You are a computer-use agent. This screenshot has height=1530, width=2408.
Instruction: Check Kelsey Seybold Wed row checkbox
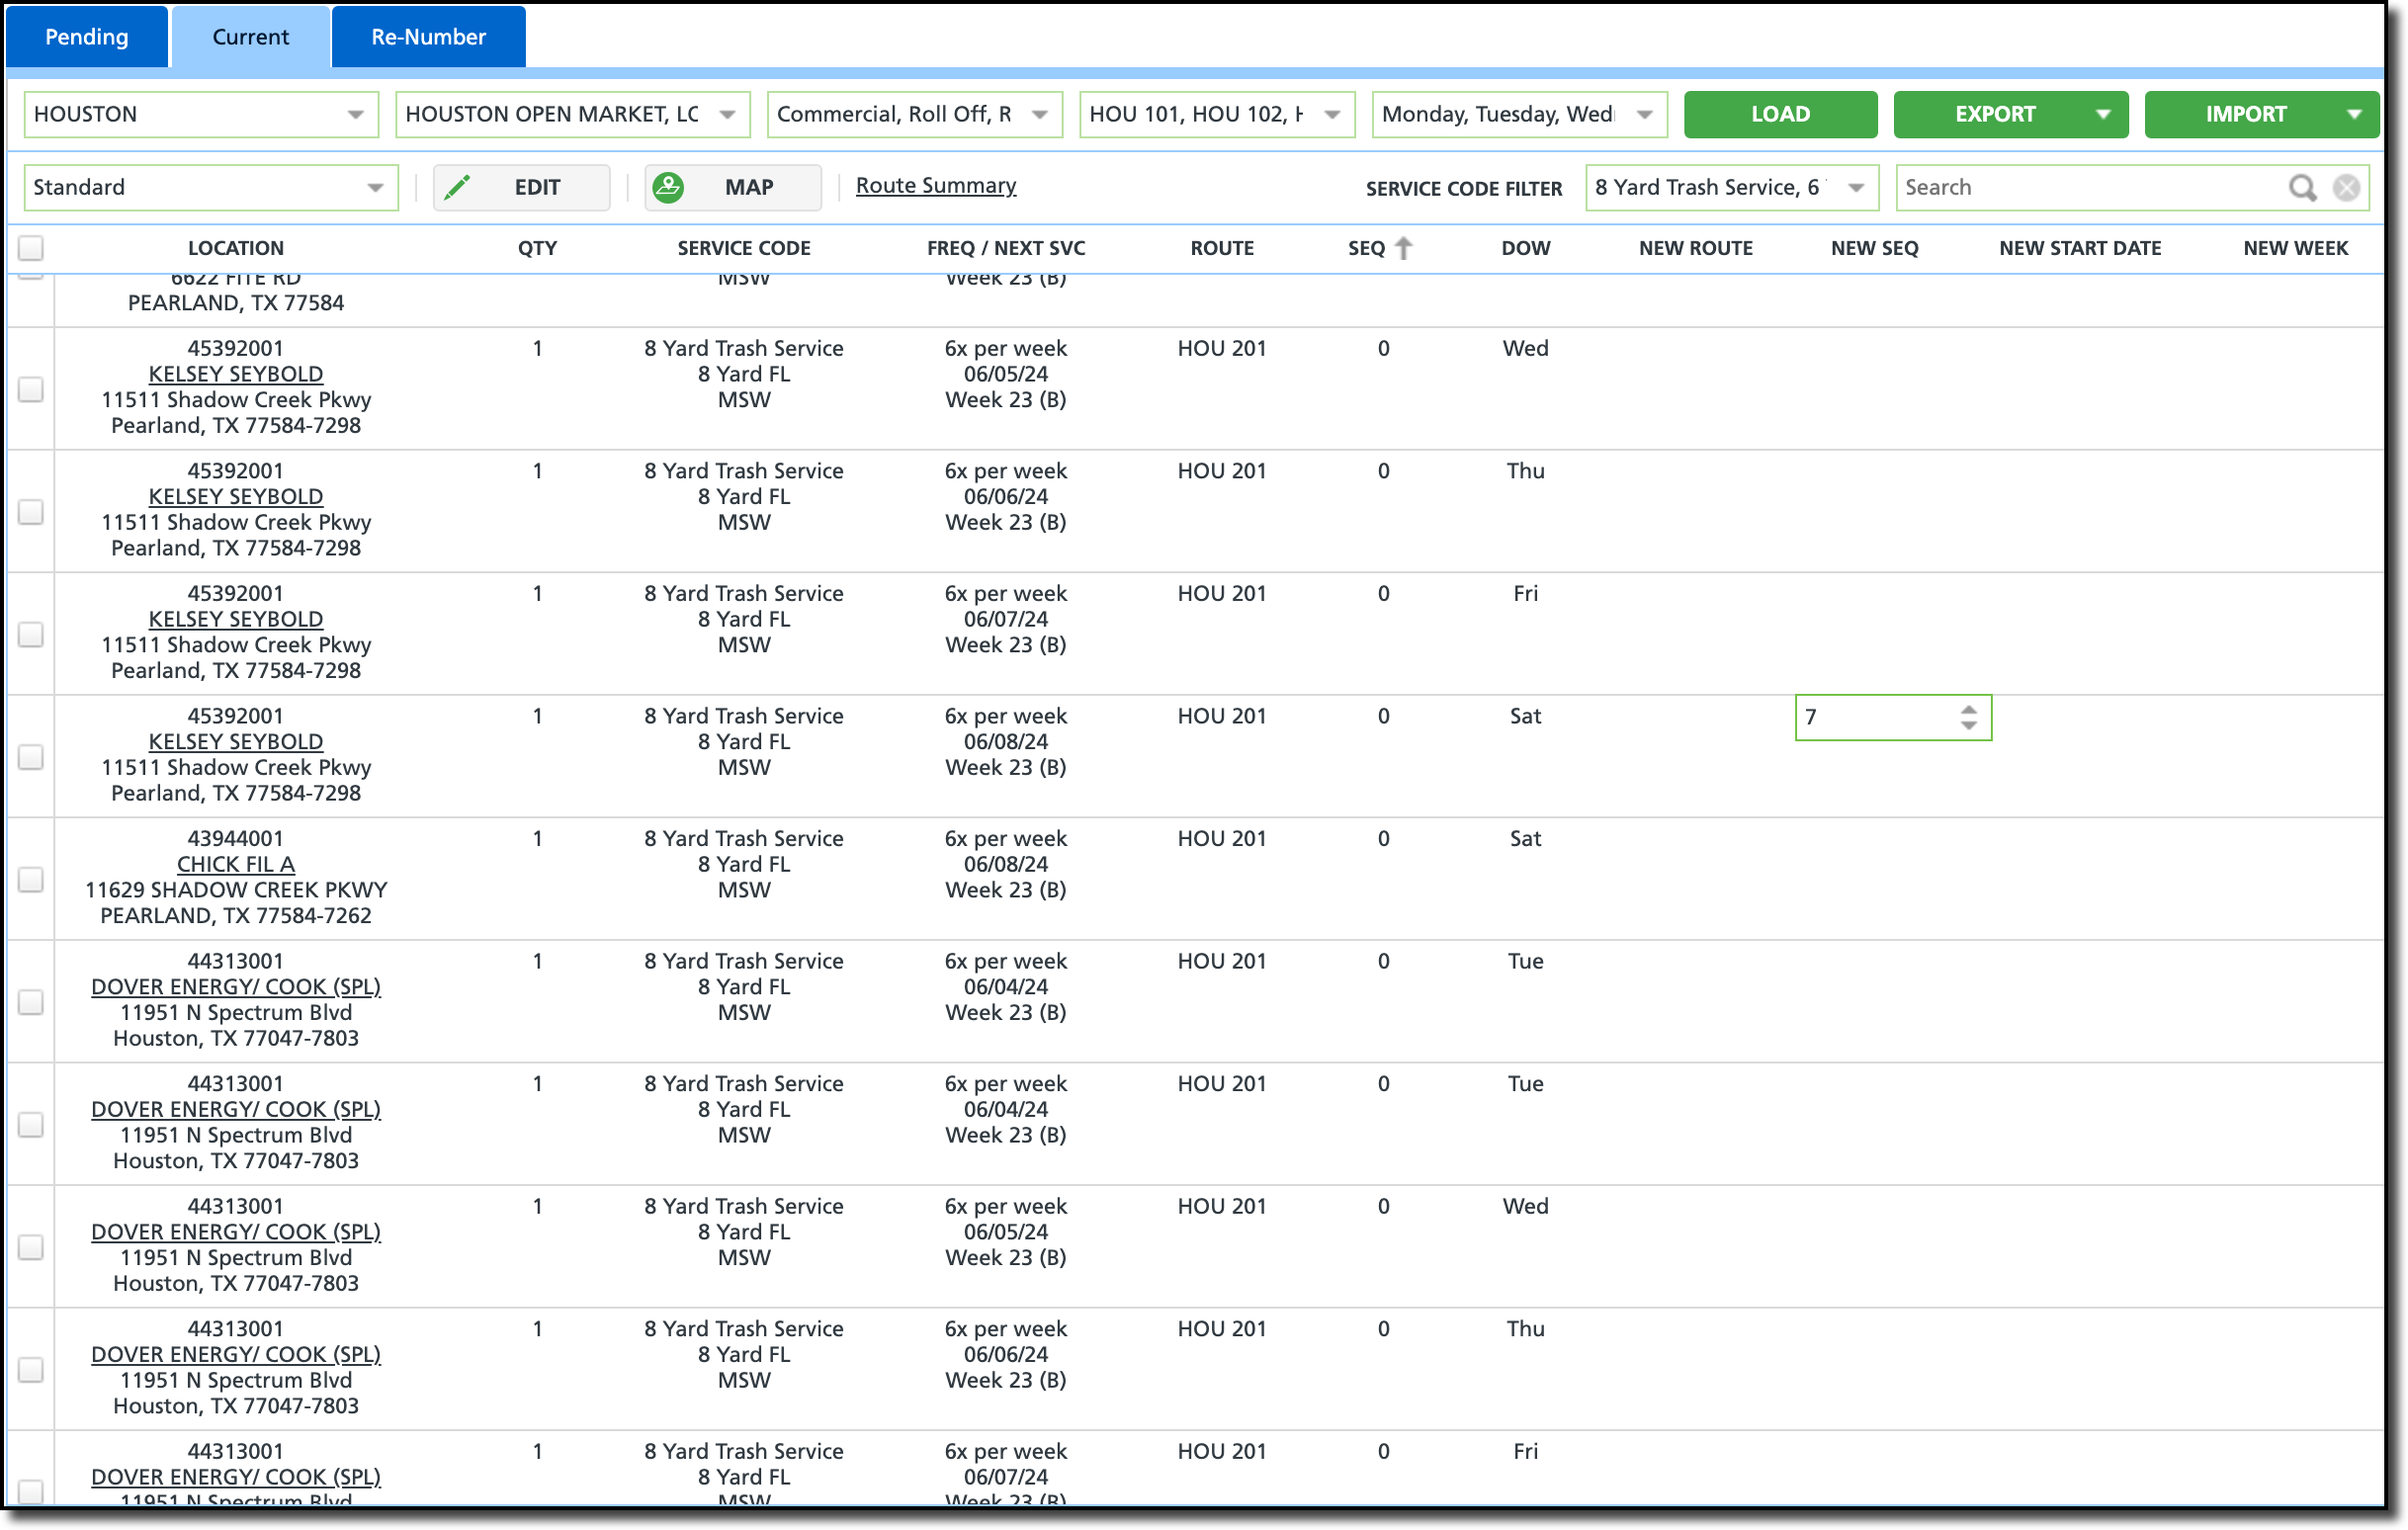(31, 388)
